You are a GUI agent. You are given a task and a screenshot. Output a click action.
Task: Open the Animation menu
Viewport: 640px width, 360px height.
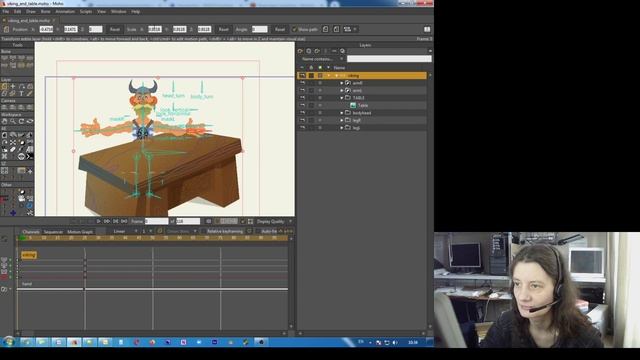coord(65,12)
